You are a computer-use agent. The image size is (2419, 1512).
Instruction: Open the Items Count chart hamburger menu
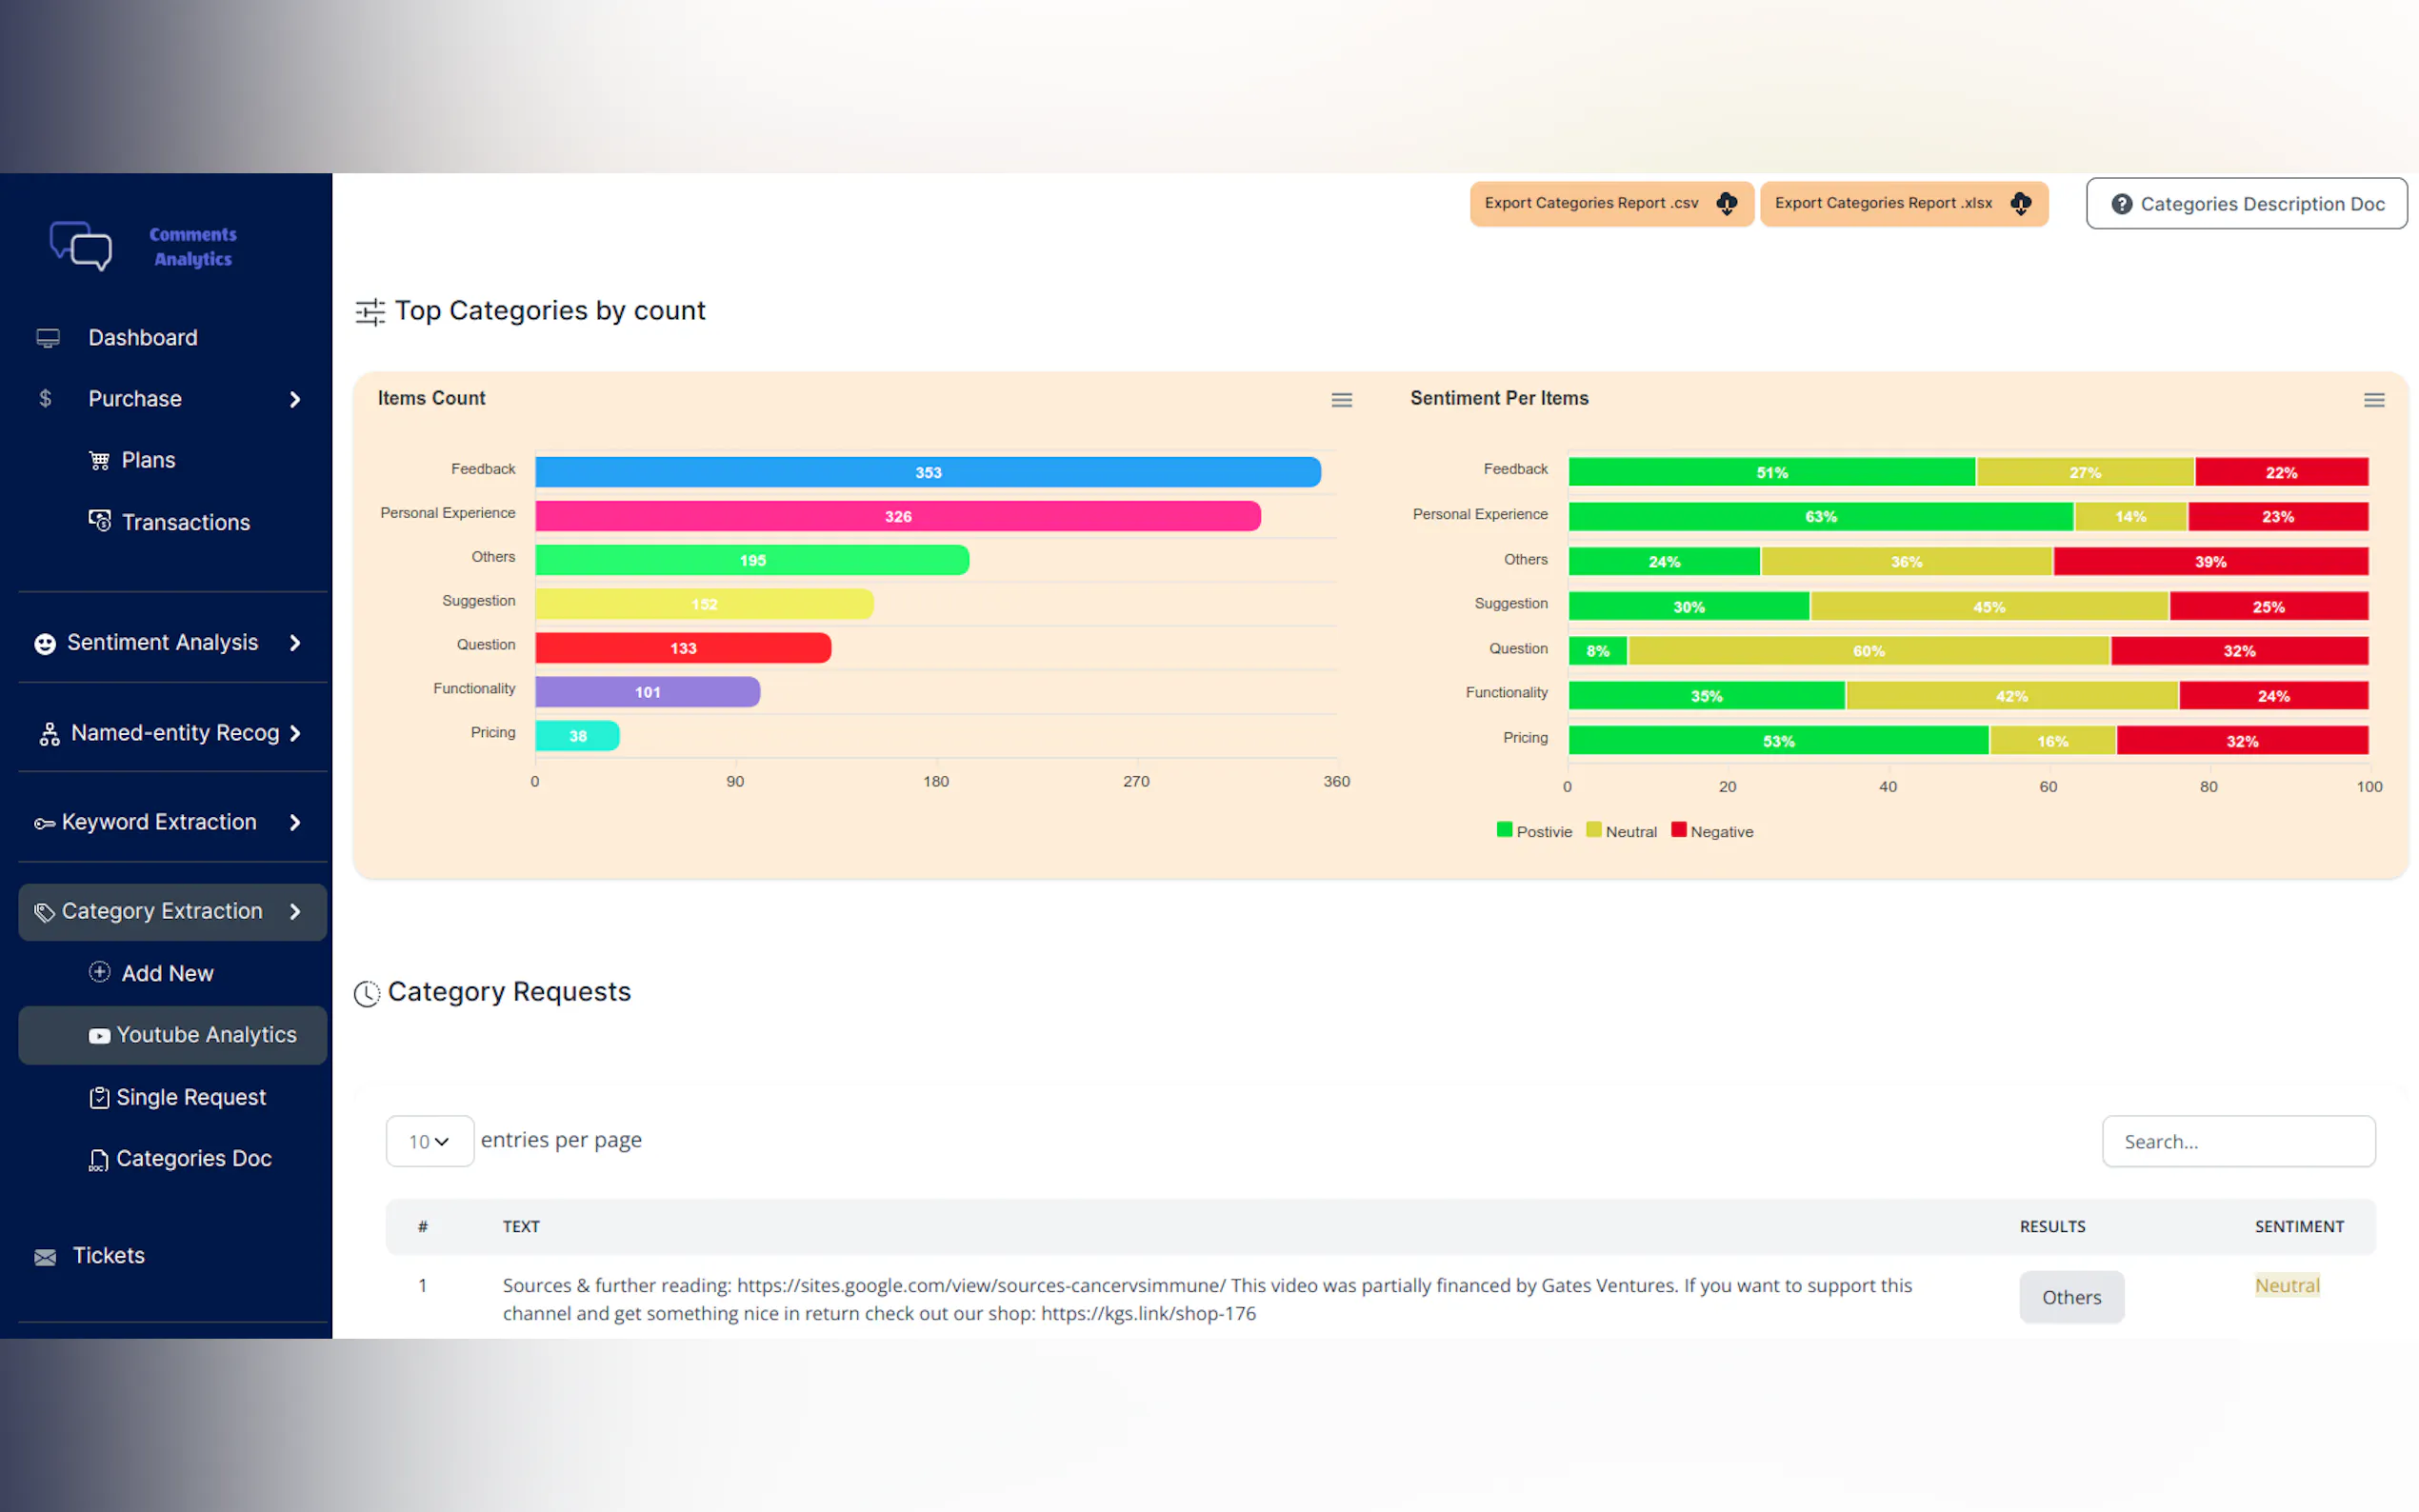pos(1341,400)
